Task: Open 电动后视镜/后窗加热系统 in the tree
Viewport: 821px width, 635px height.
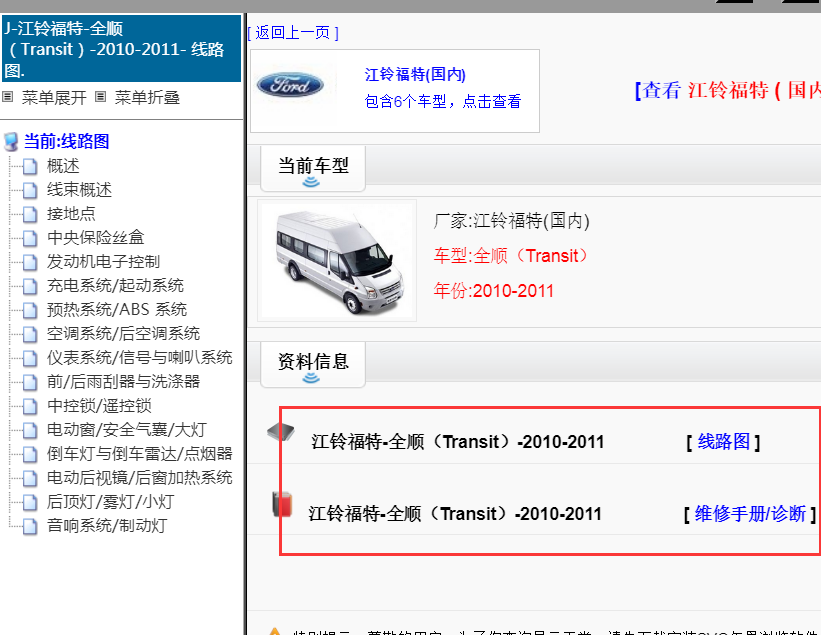Action: click(139, 478)
